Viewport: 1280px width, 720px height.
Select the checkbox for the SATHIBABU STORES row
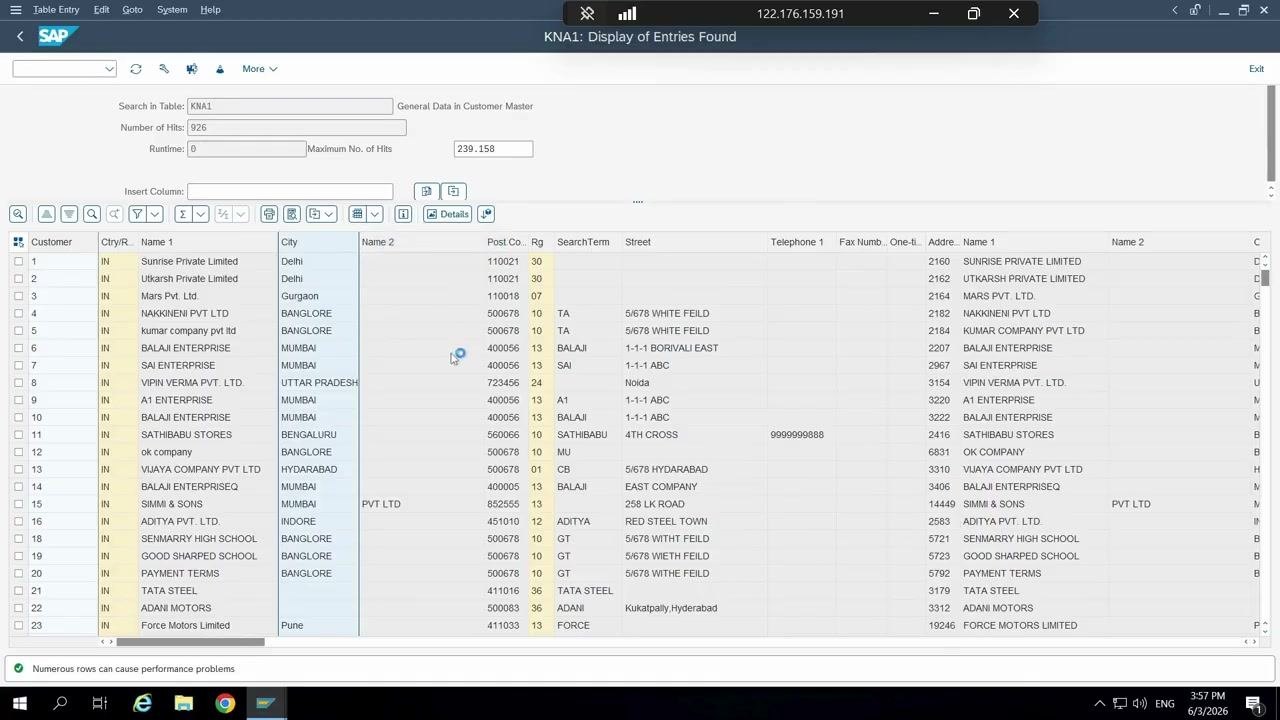pyautogui.click(x=18, y=435)
